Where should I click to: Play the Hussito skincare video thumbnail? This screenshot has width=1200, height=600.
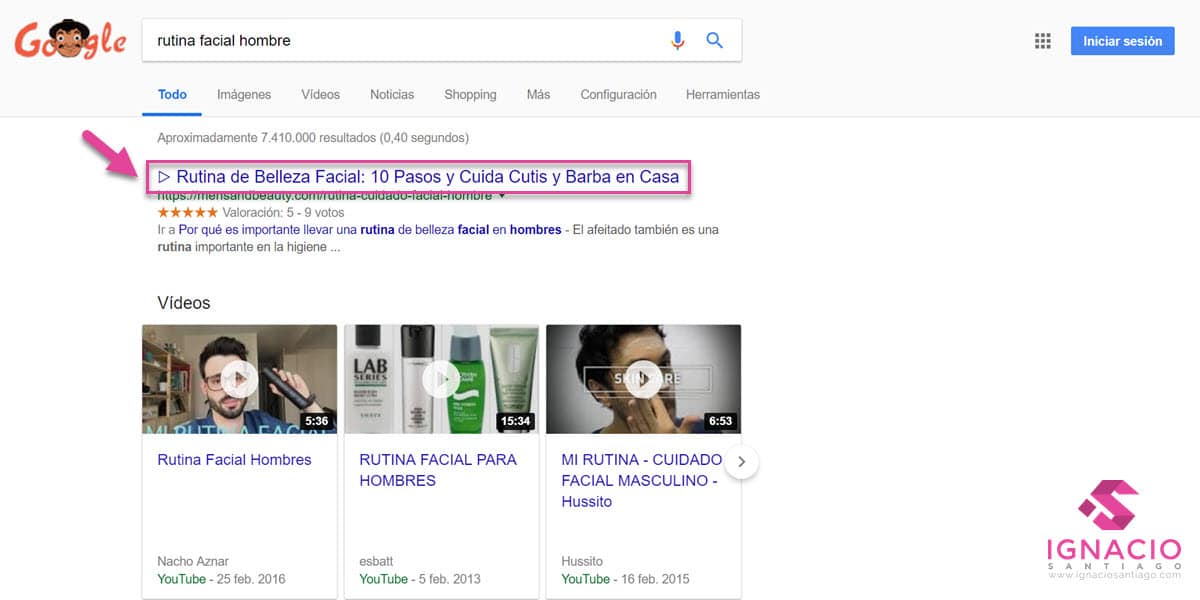click(x=643, y=379)
